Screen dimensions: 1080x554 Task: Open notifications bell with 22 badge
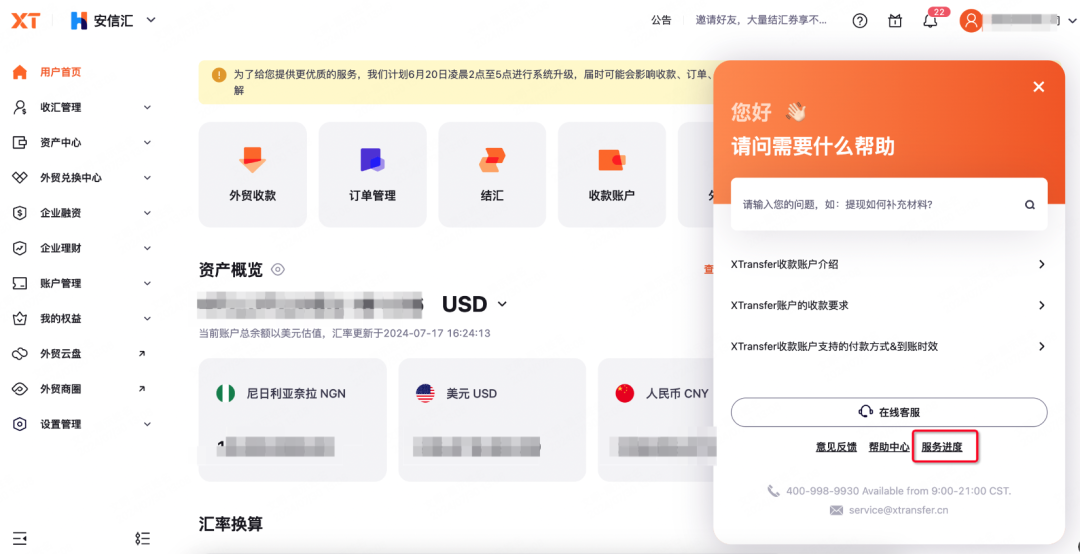pyautogui.click(x=931, y=19)
